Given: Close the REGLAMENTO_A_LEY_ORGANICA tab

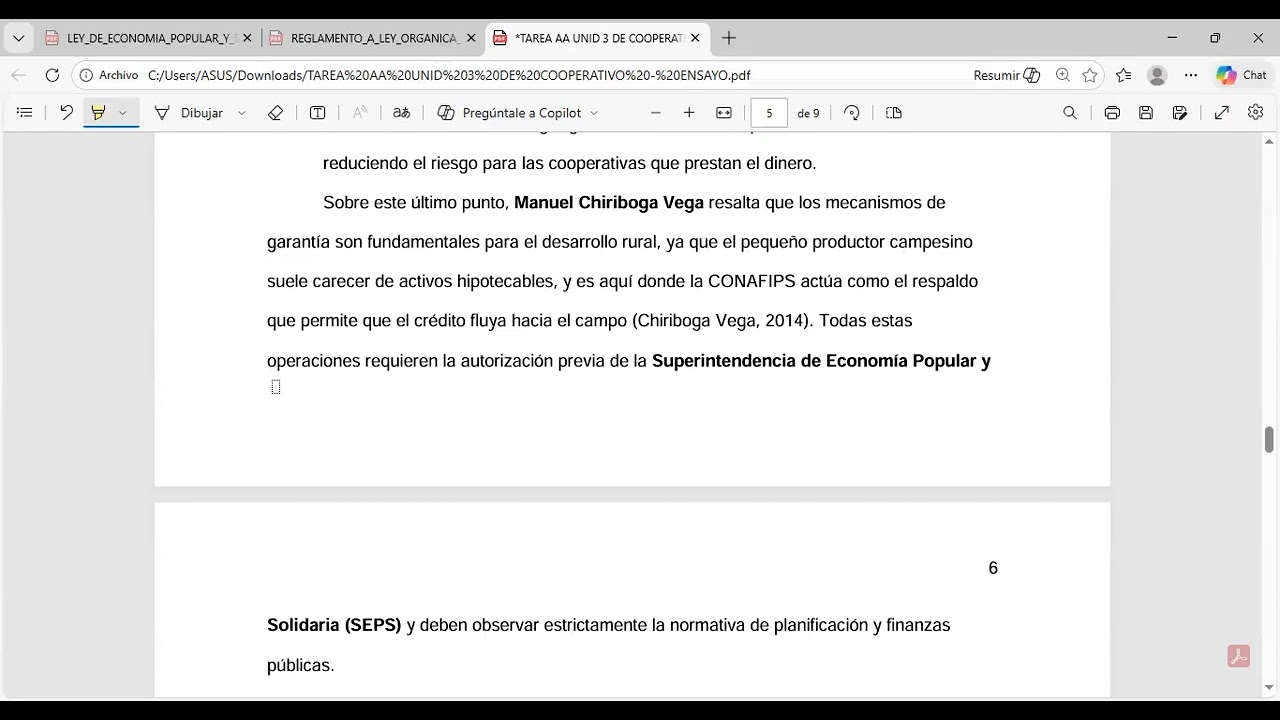Looking at the screenshot, I should 471,38.
